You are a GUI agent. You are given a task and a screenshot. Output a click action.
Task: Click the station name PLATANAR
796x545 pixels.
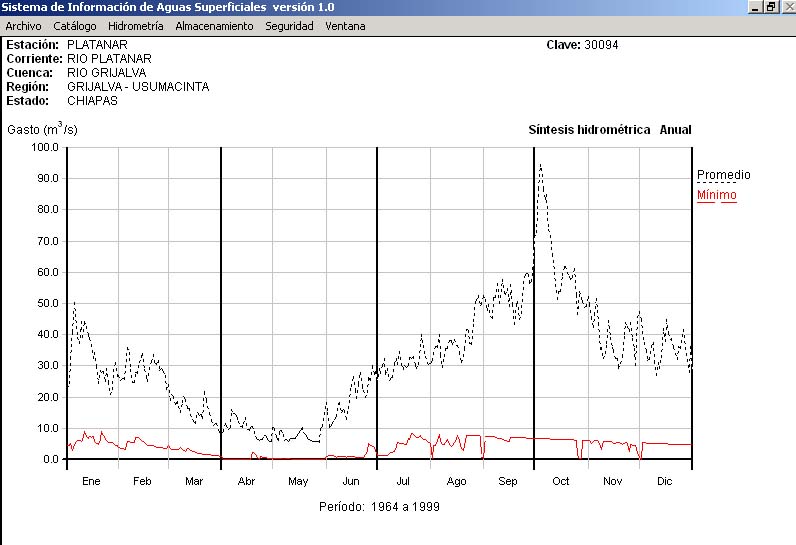[x=96, y=45]
